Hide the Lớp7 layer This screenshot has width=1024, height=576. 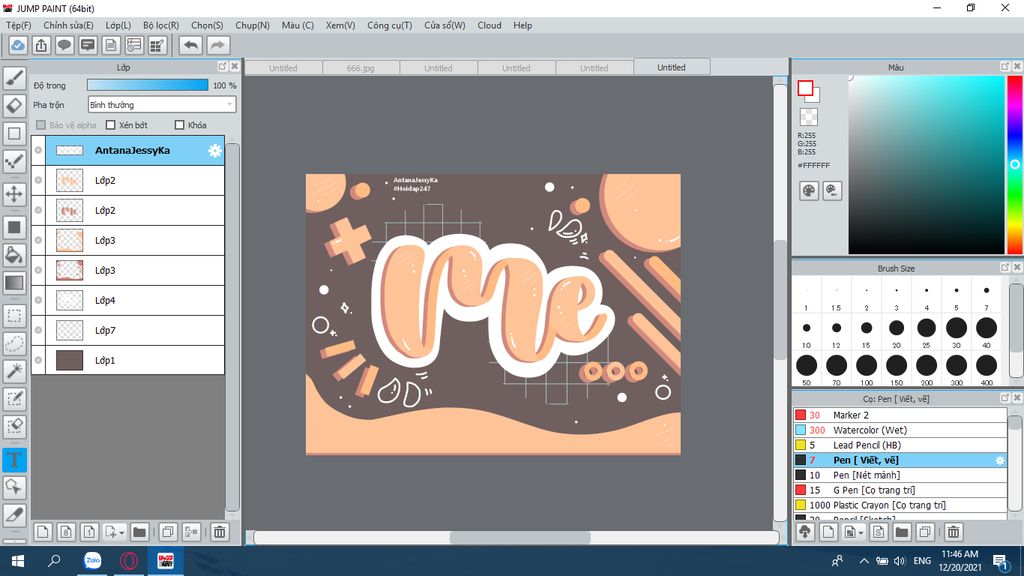39,330
